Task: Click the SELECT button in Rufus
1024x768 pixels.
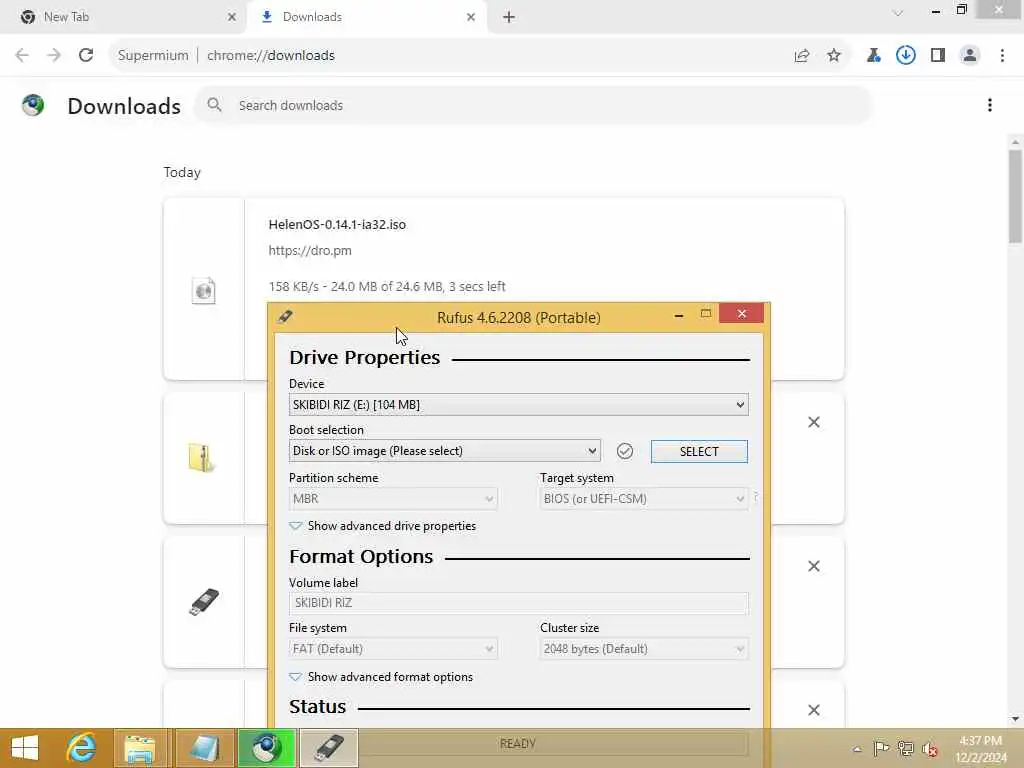Action: (699, 451)
